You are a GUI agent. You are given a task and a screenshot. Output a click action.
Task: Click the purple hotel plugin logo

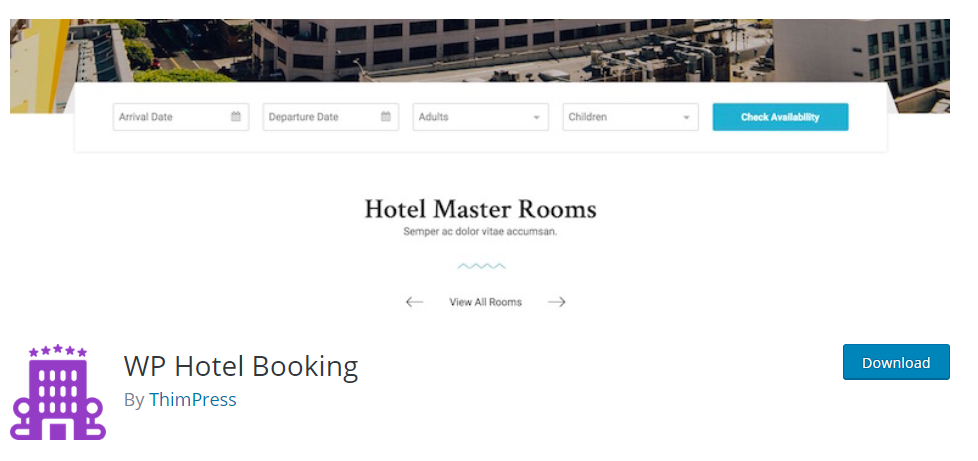pyautogui.click(x=58, y=392)
